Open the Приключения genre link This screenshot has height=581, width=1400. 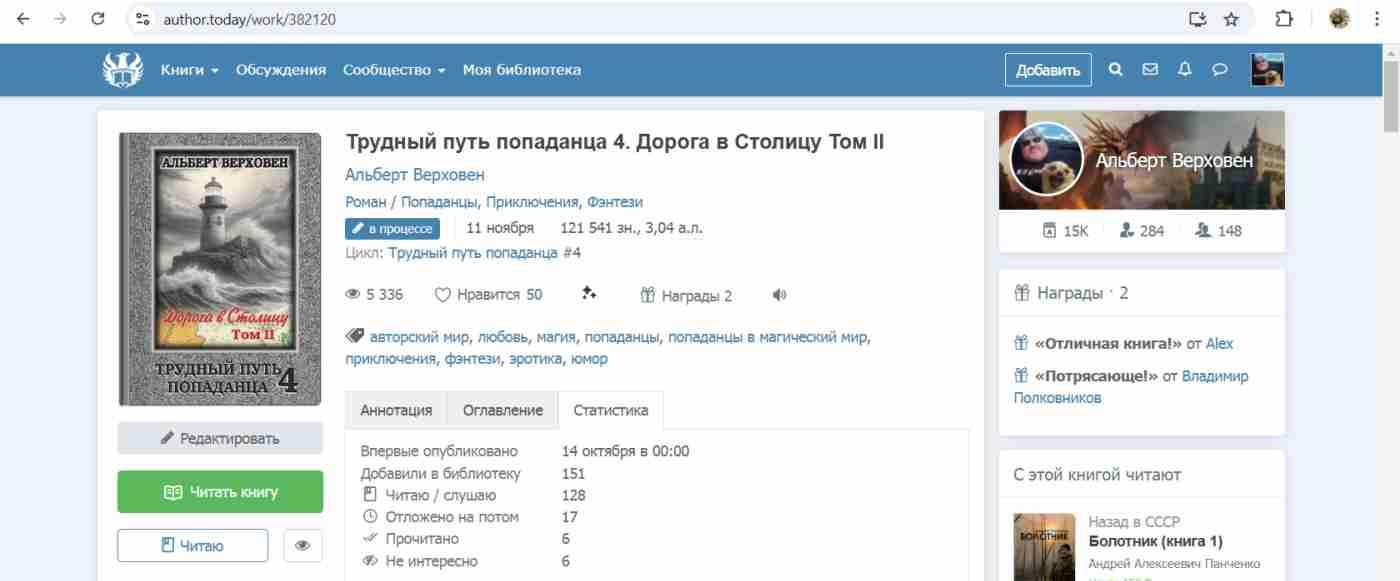(530, 202)
